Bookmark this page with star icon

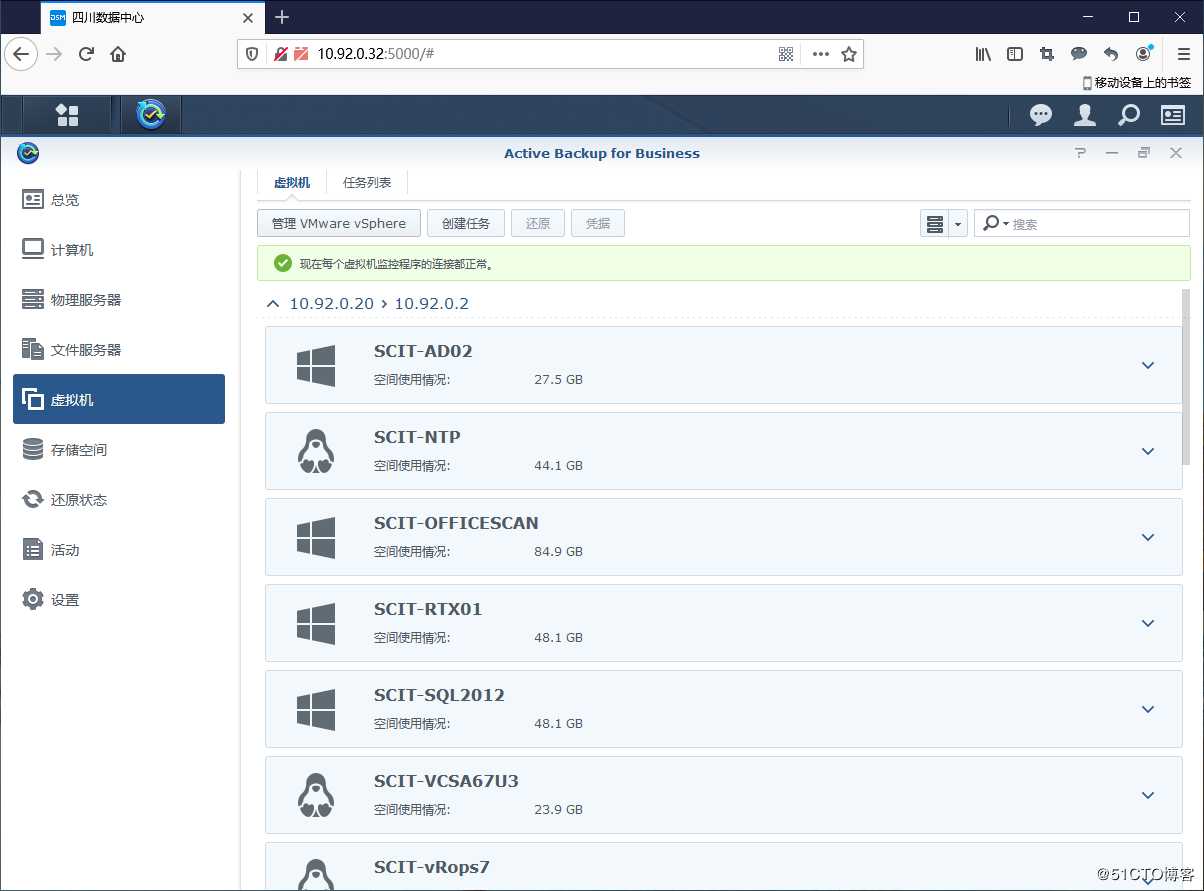coord(849,54)
